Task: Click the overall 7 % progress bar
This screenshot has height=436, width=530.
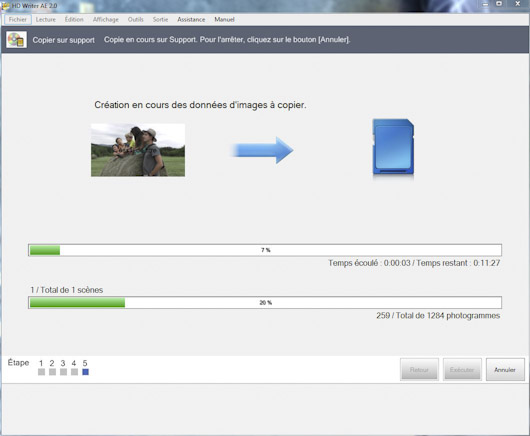Action: coord(265,250)
